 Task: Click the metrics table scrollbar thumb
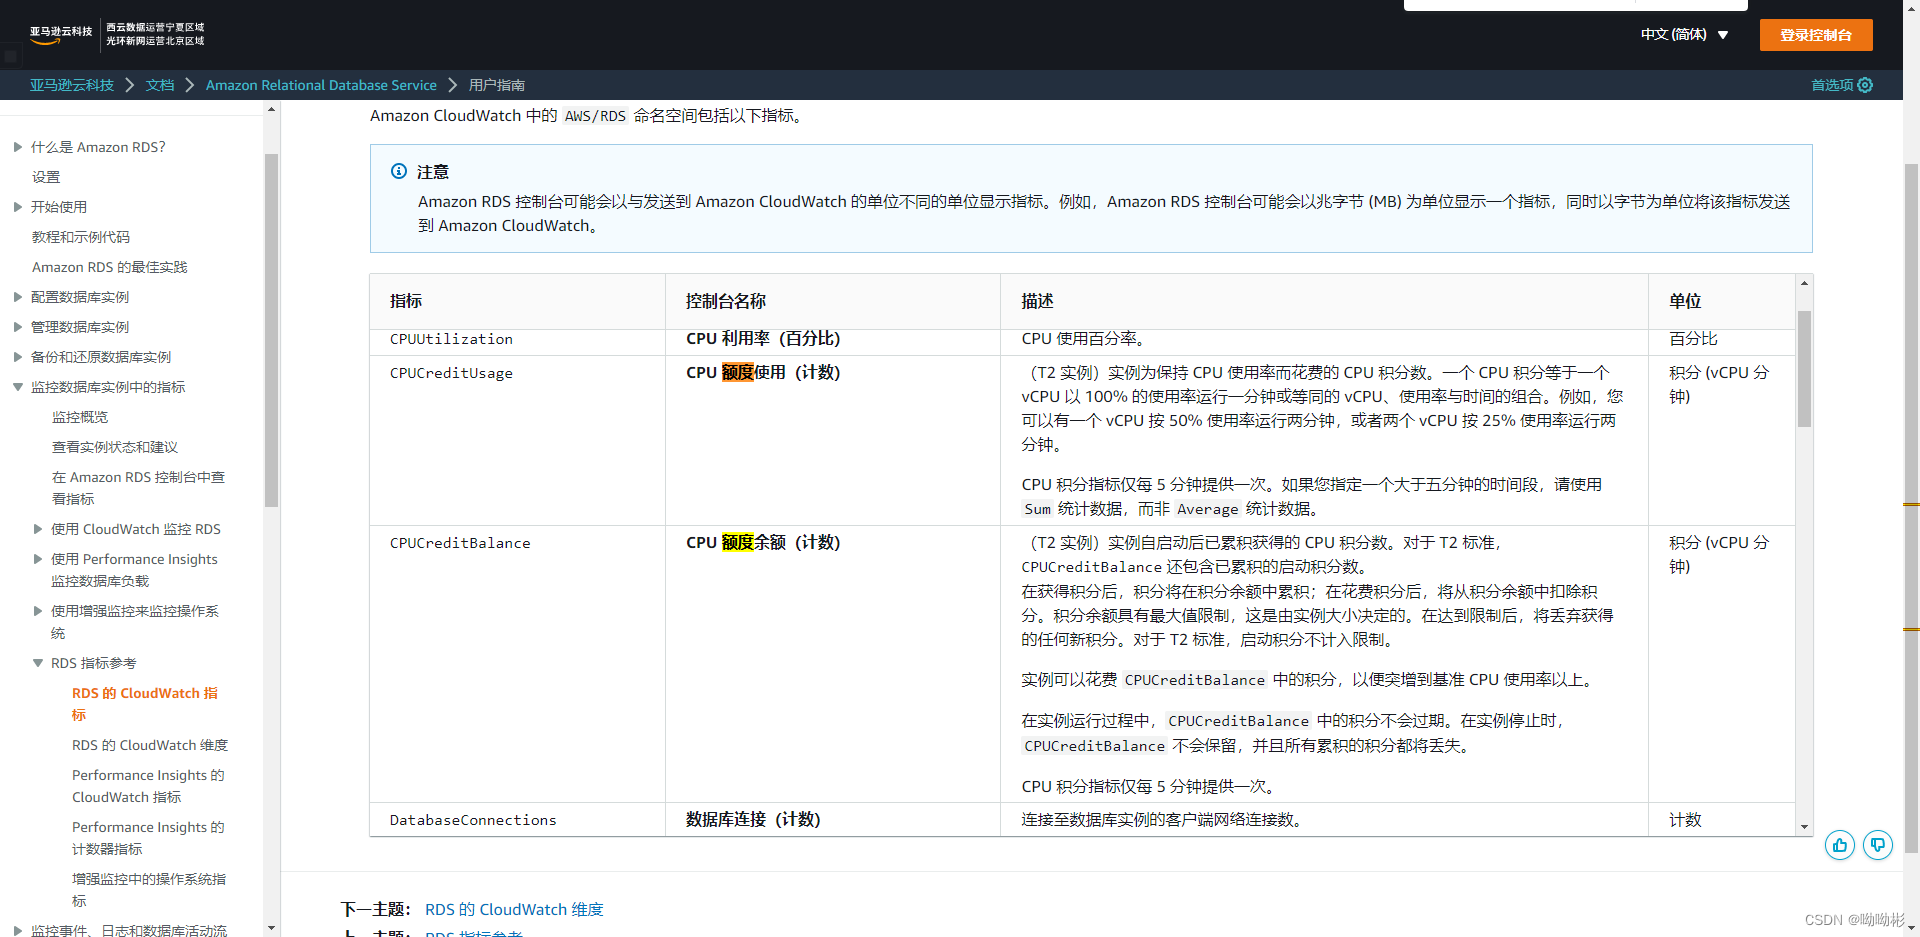pos(1804,369)
